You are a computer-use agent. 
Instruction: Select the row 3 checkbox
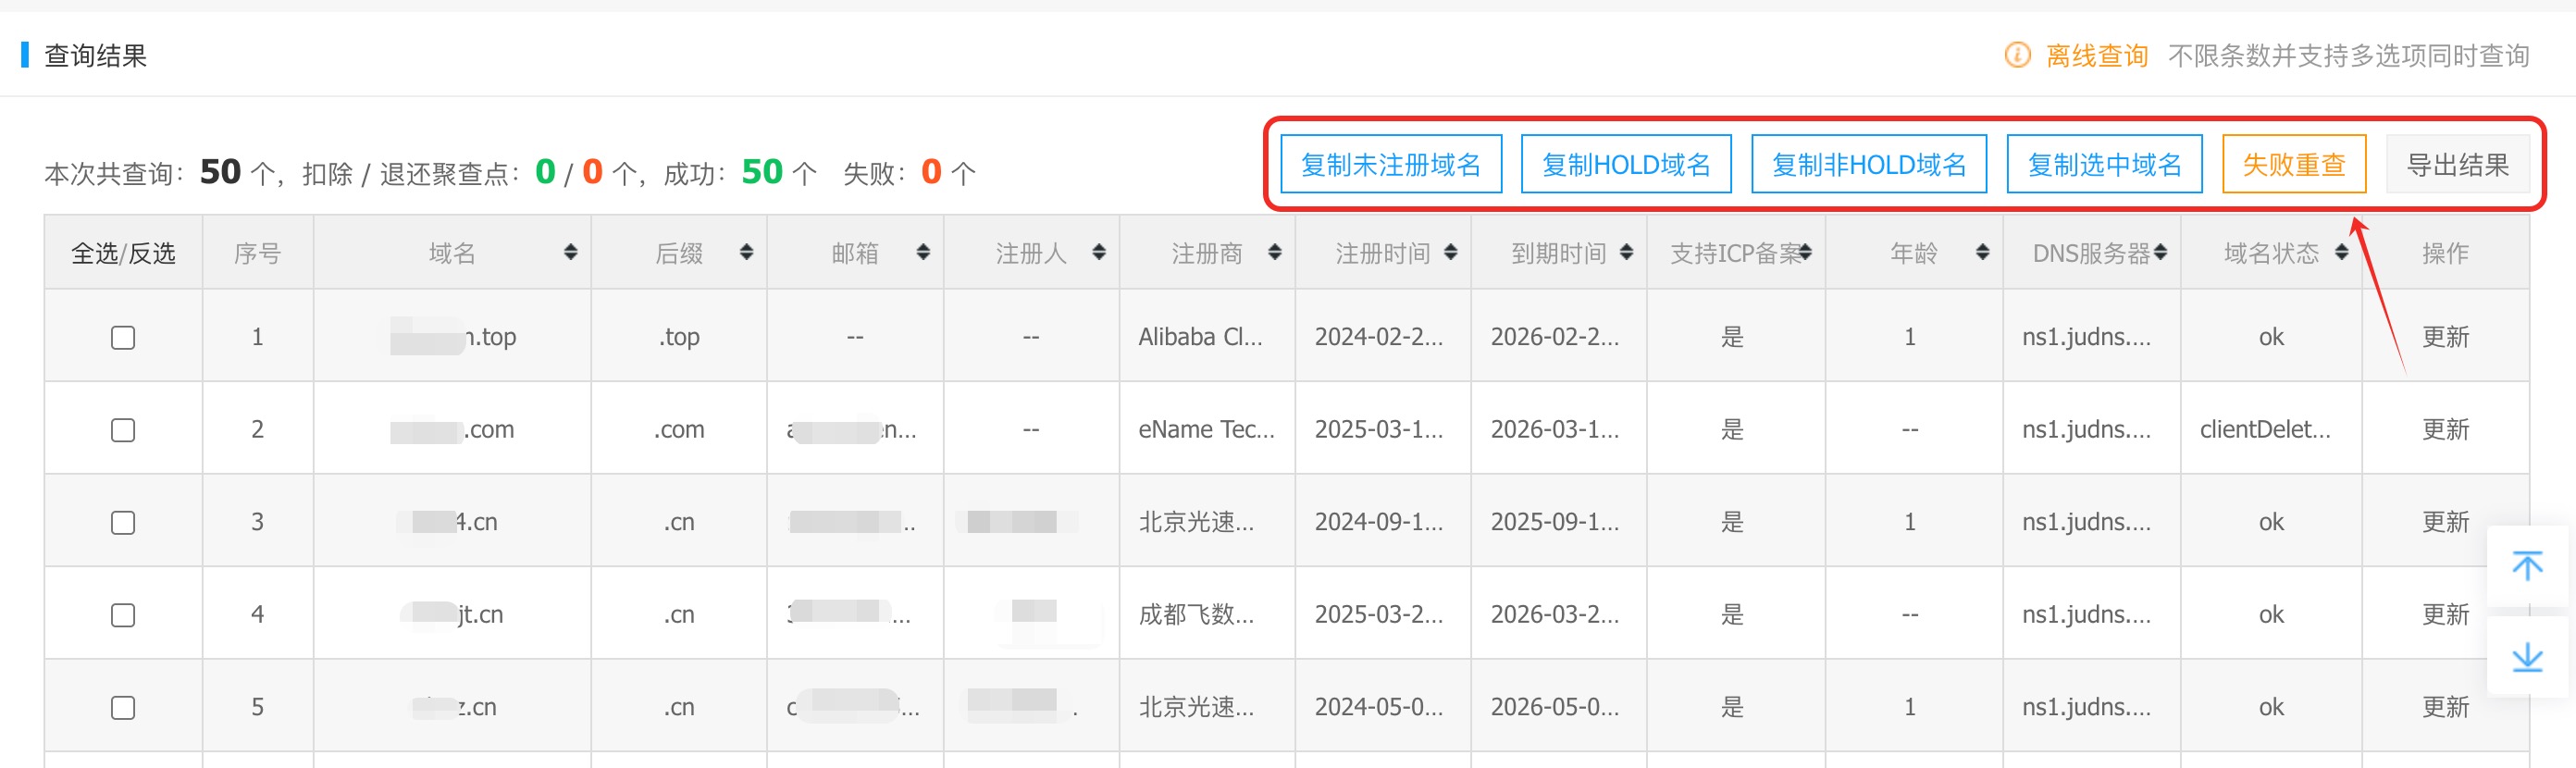[x=123, y=522]
